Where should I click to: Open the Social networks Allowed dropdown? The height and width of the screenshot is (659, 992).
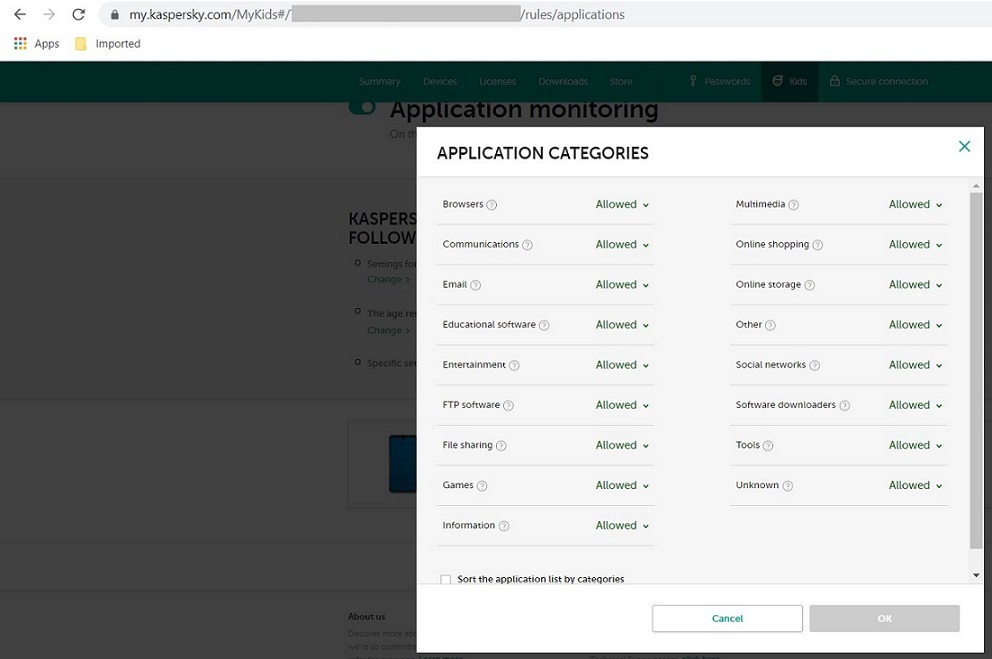915,366
